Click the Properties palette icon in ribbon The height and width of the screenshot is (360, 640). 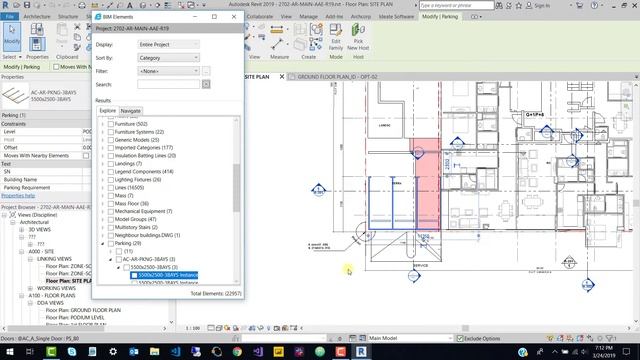click(37, 44)
